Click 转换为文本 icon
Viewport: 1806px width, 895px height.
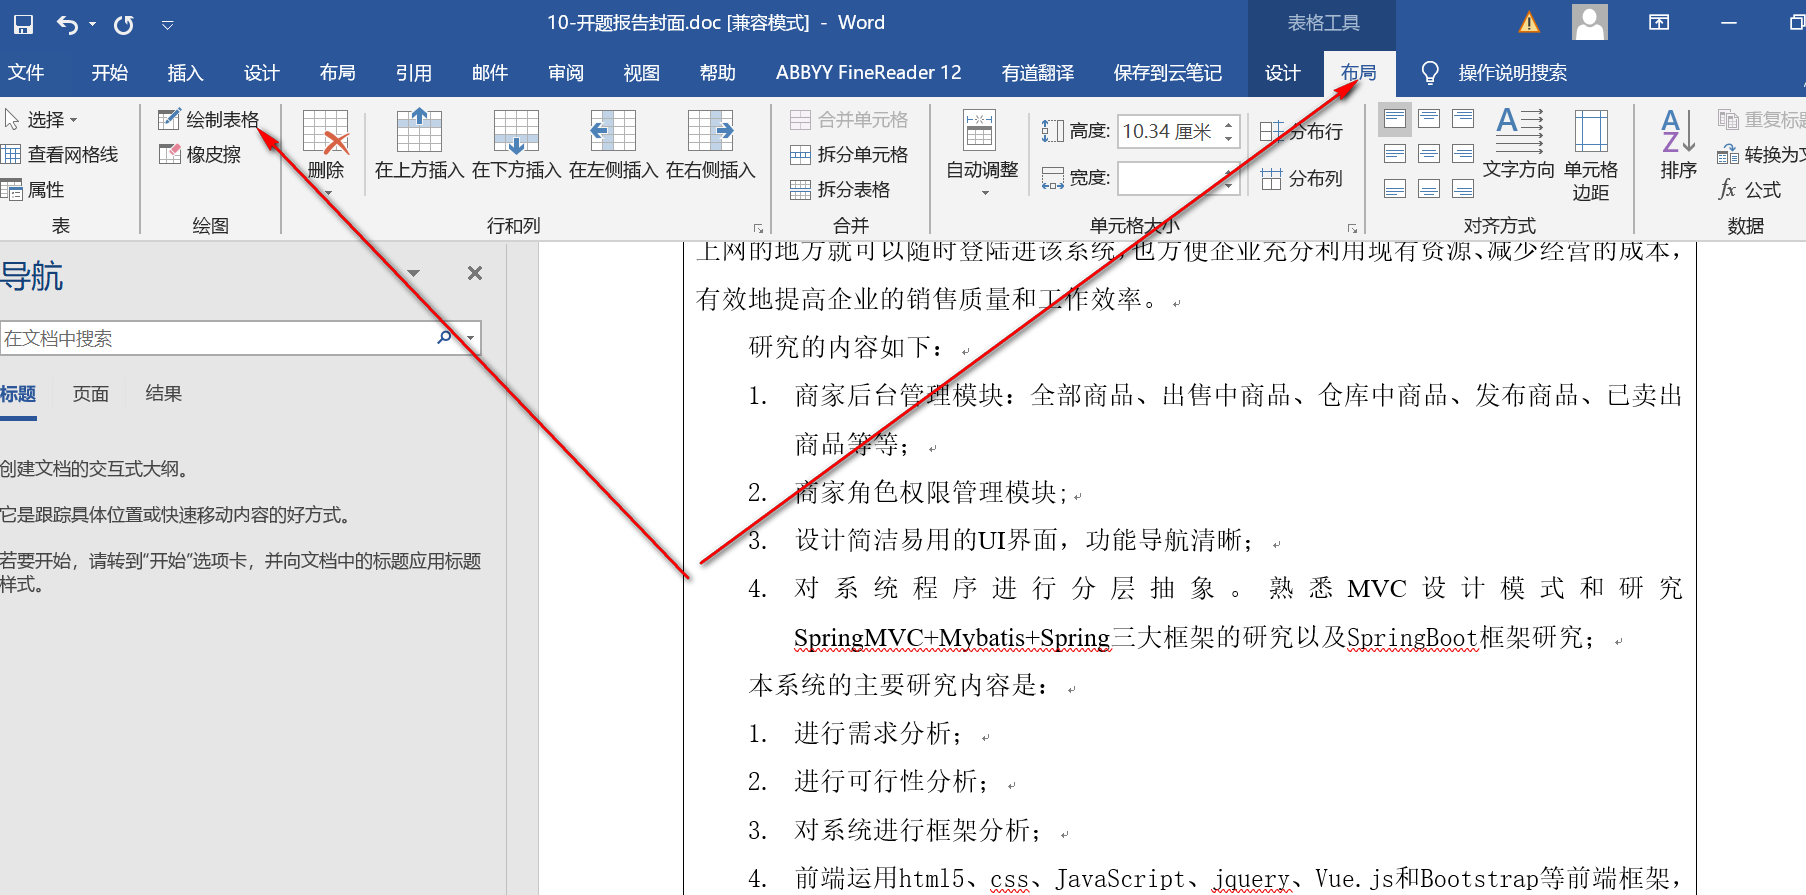(x=1727, y=155)
